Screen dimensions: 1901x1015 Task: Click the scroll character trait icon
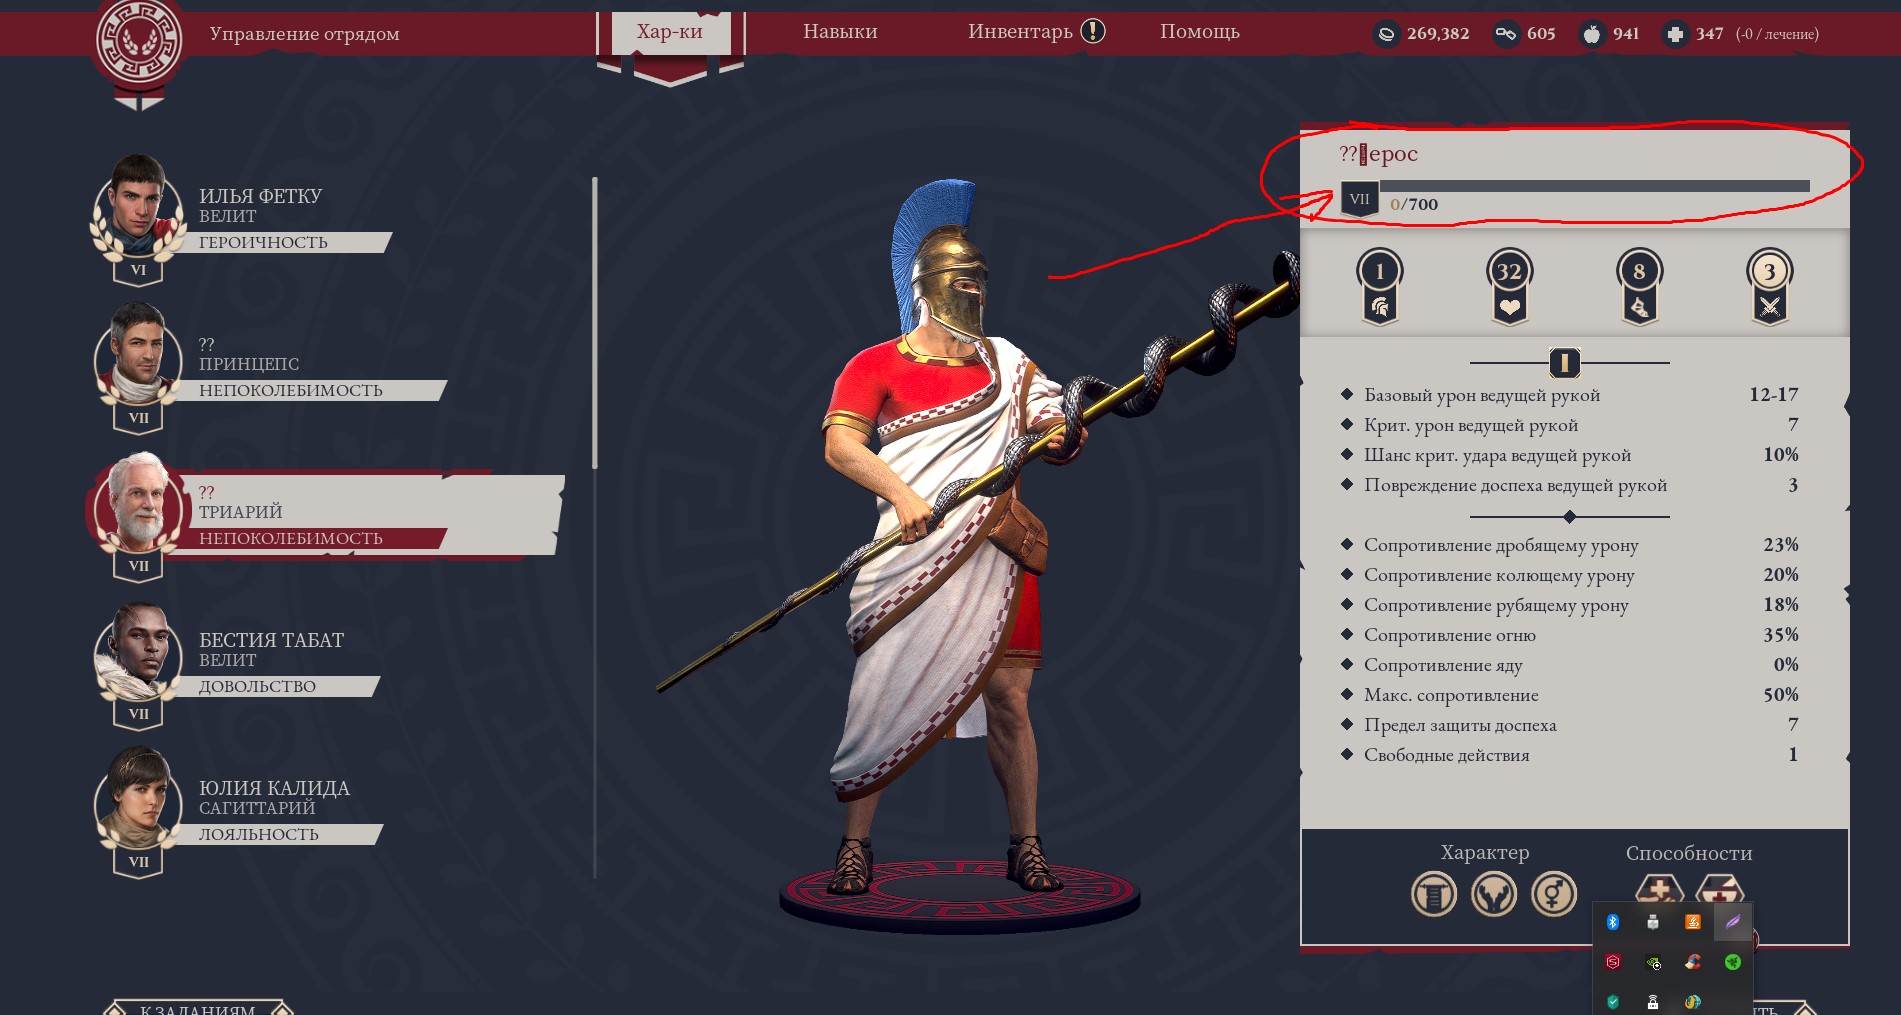coord(1433,894)
